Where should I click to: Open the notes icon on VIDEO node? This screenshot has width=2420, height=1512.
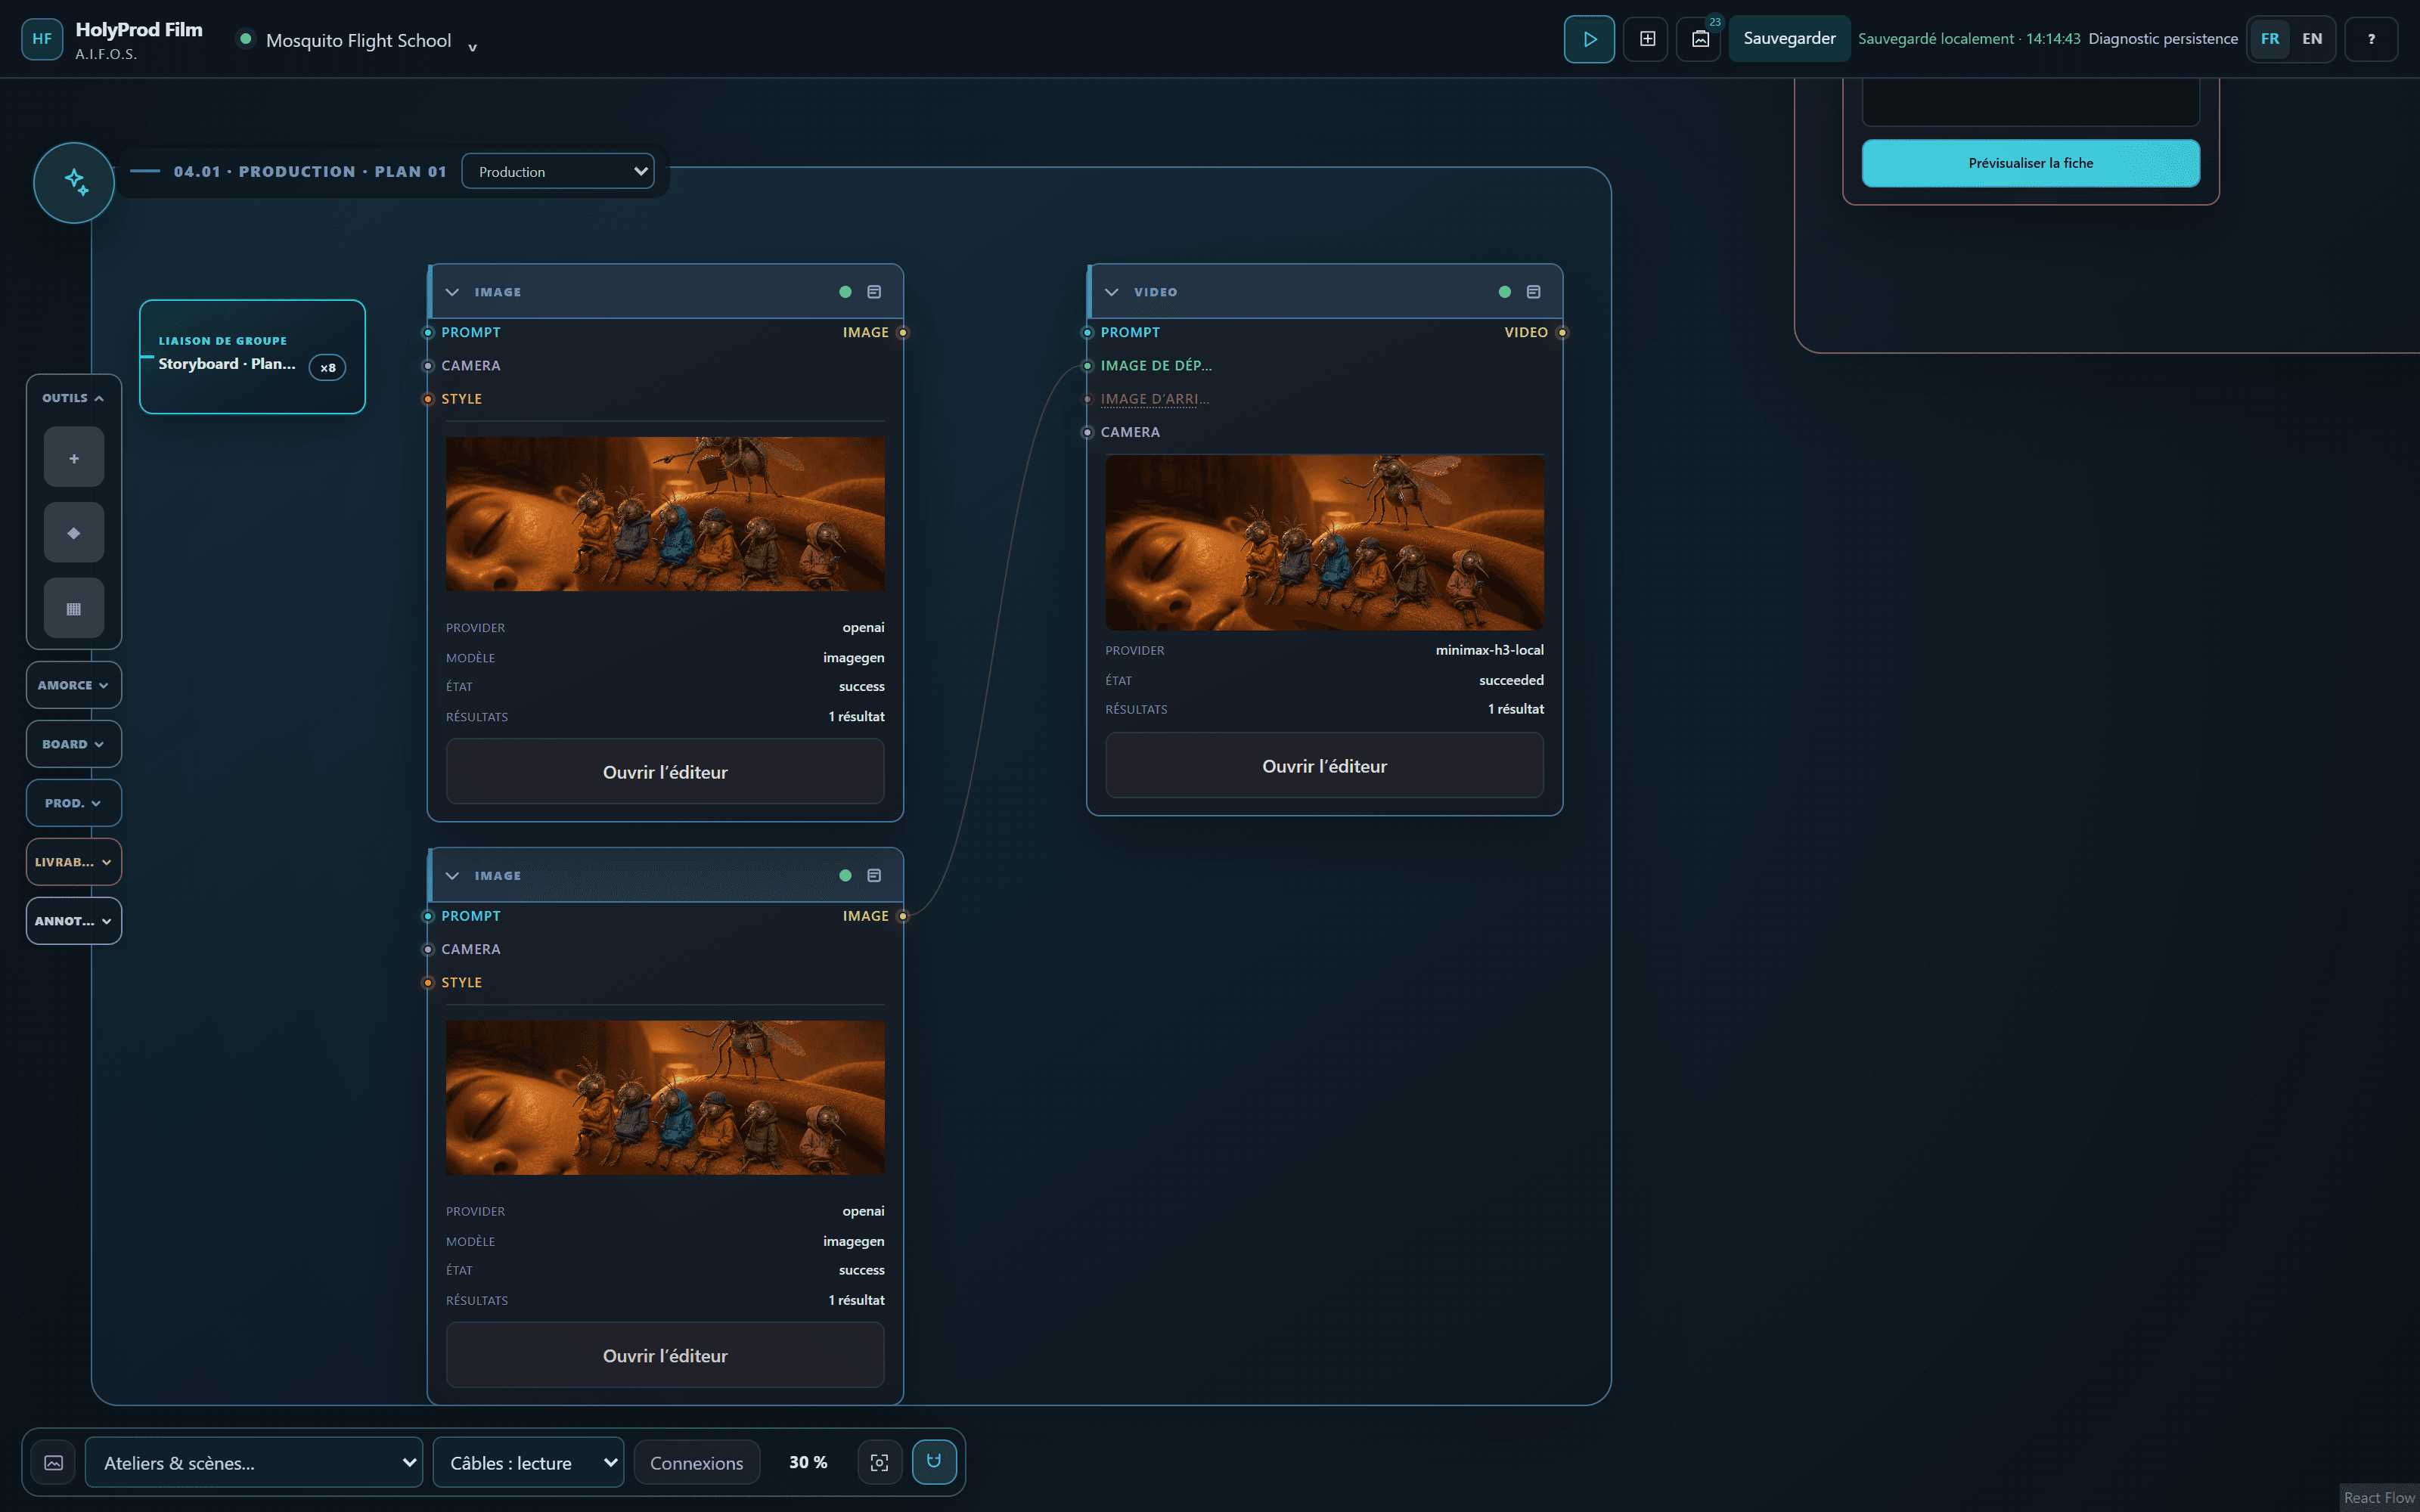coord(1533,292)
